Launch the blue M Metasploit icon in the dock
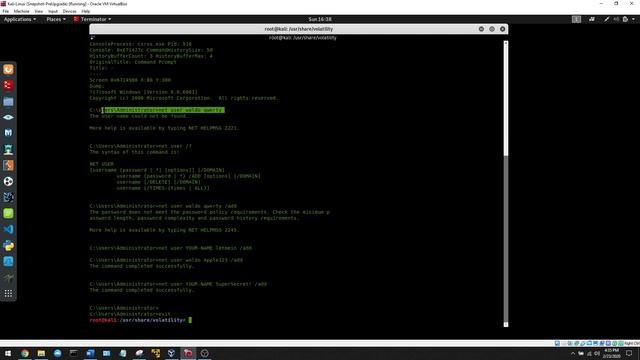The image size is (640, 360). click(8, 133)
